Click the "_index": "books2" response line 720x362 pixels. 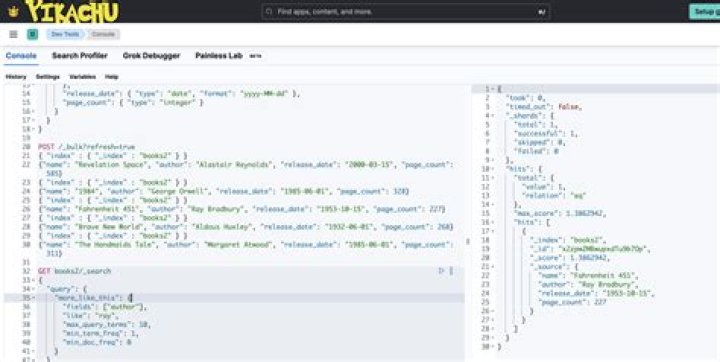[x=568, y=240]
